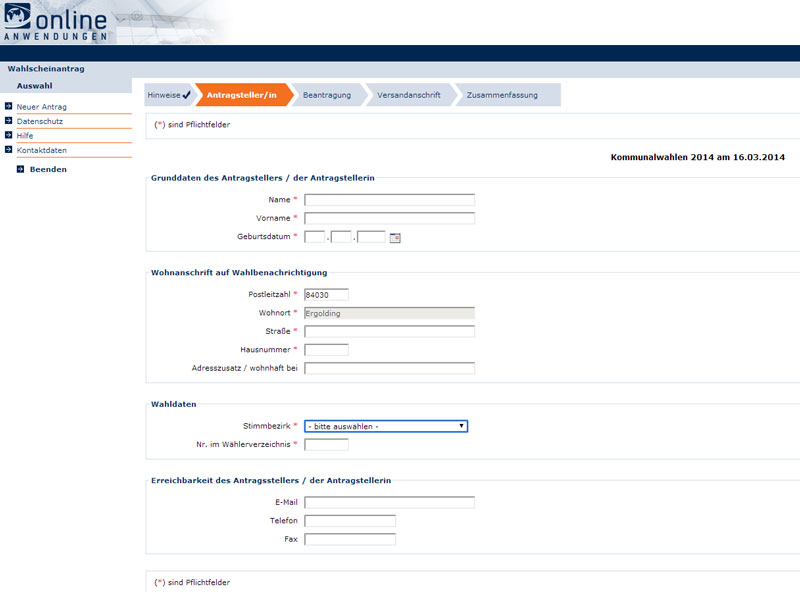Select the E-Mail text field
Image resolution: width=800 pixels, height=592 pixels.
[389, 503]
